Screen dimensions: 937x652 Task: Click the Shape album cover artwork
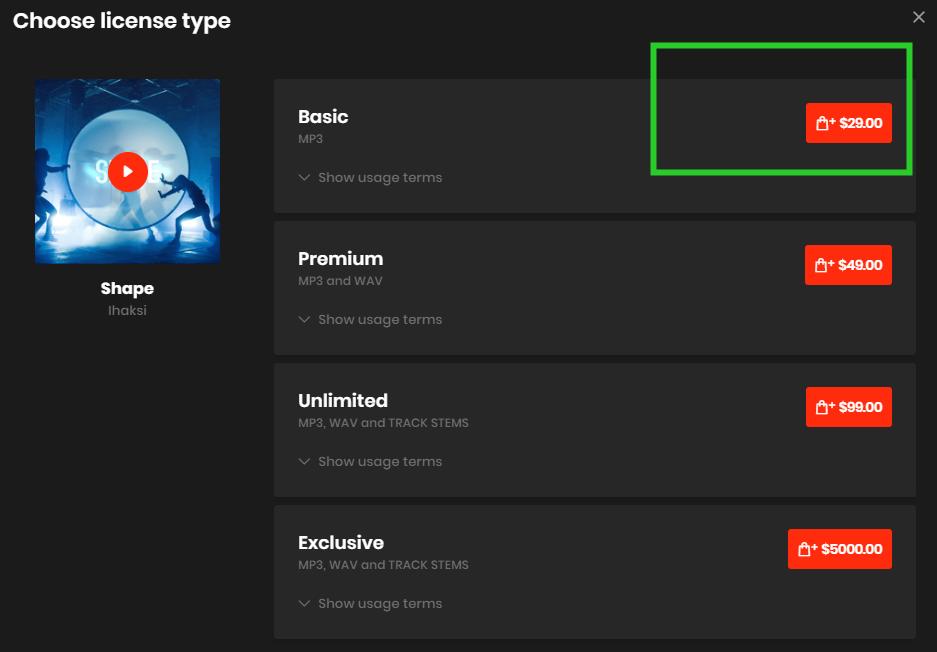point(70,120)
